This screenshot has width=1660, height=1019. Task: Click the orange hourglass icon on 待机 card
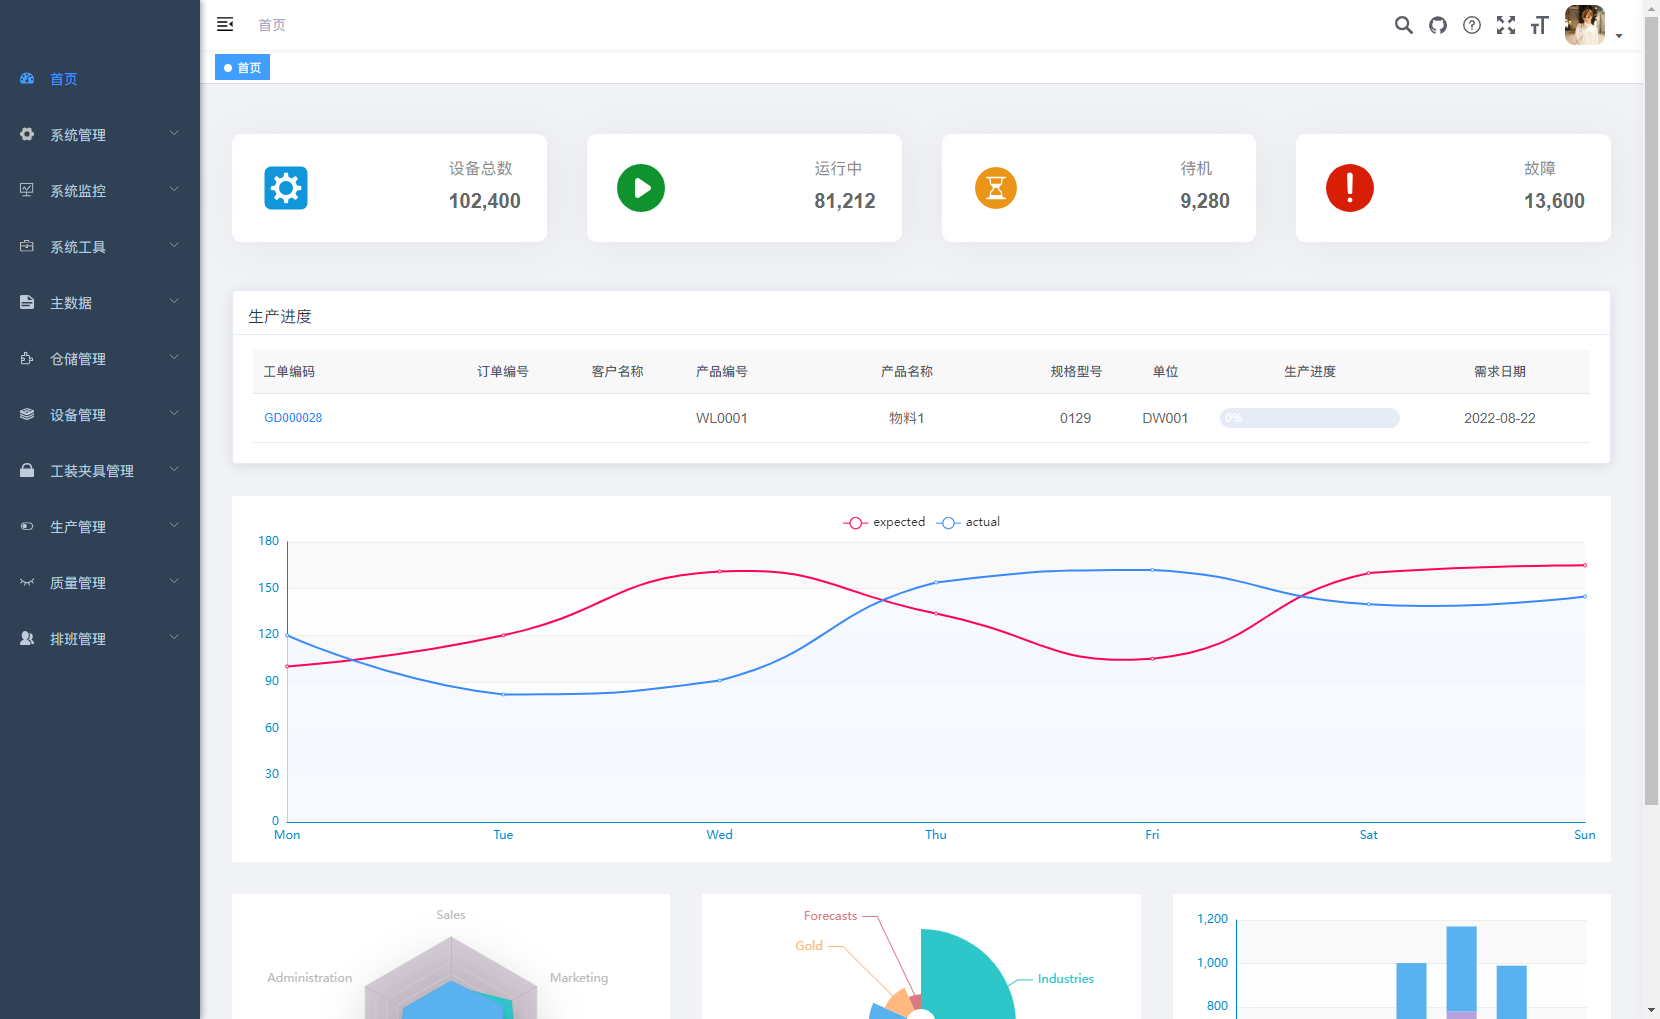996,188
